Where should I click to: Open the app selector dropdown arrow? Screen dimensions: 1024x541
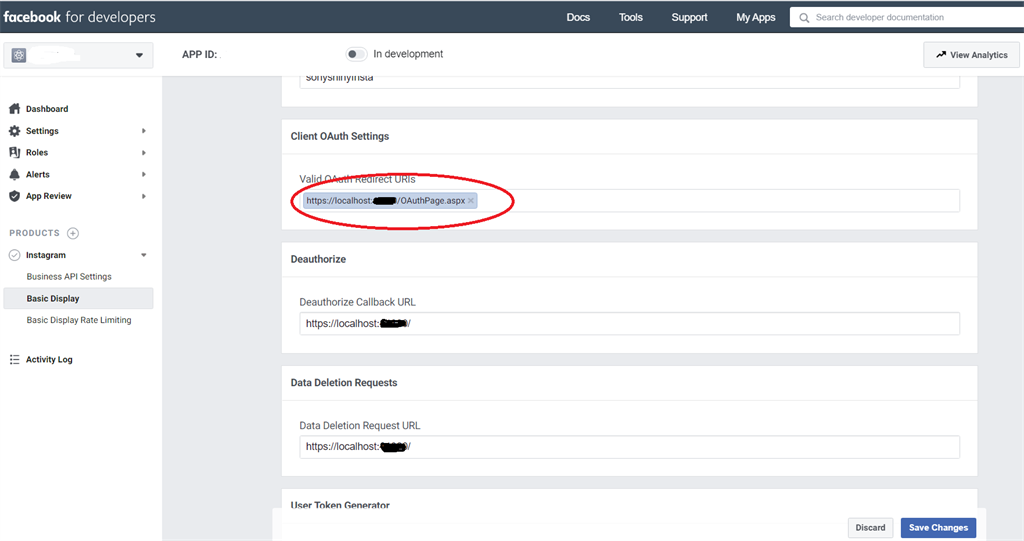pyautogui.click(x=139, y=56)
